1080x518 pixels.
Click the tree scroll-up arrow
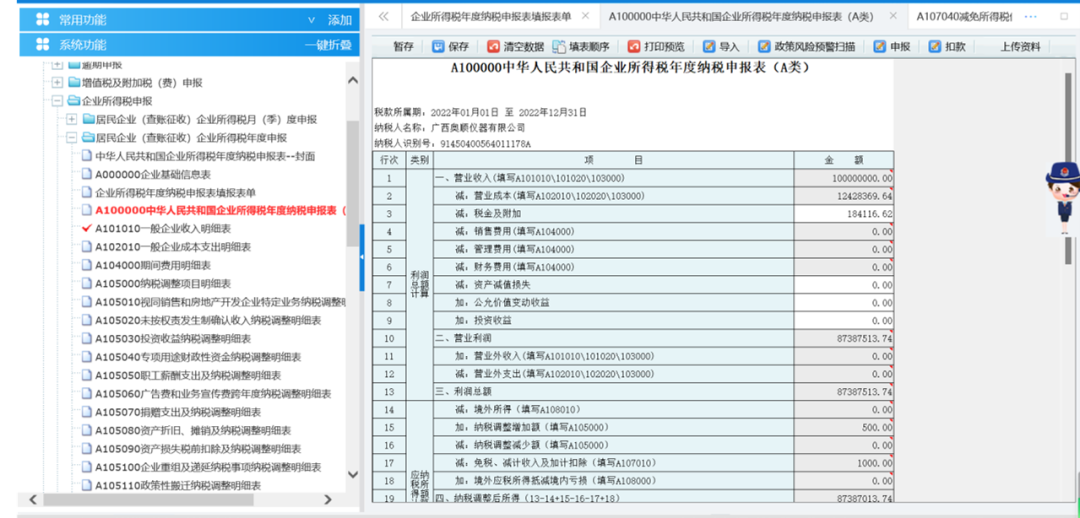[x=353, y=81]
